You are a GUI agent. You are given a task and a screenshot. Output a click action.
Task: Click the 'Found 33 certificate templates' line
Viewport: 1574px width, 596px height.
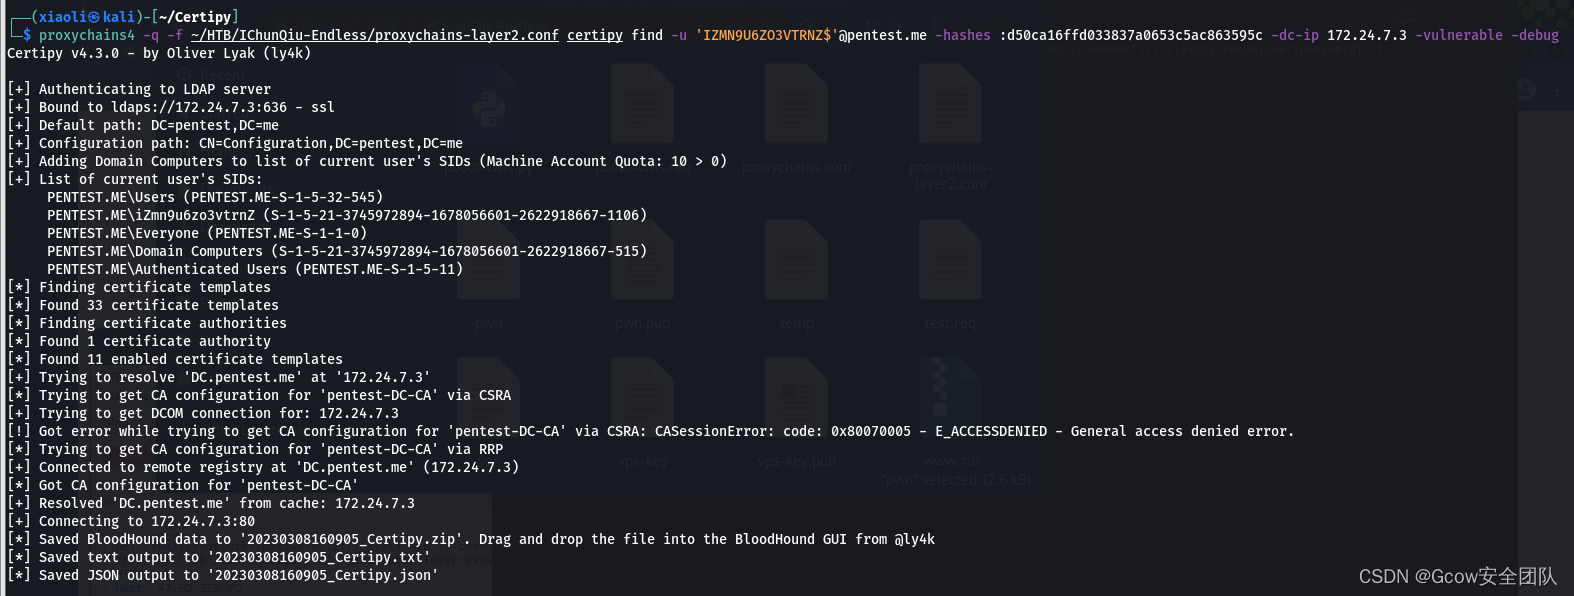143,305
